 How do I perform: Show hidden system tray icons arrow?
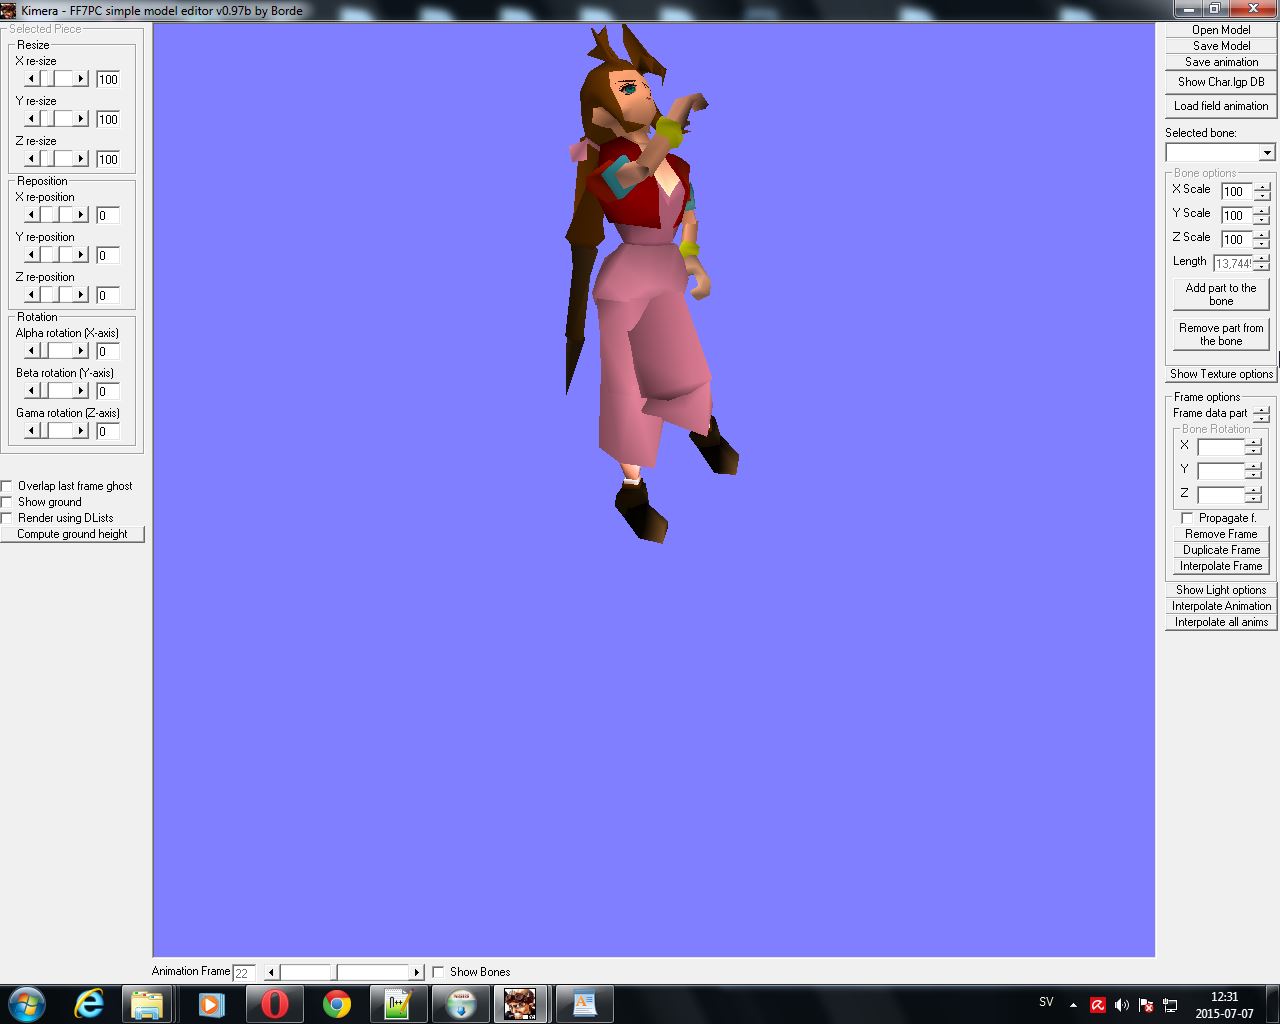(x=1073, y=1005)
